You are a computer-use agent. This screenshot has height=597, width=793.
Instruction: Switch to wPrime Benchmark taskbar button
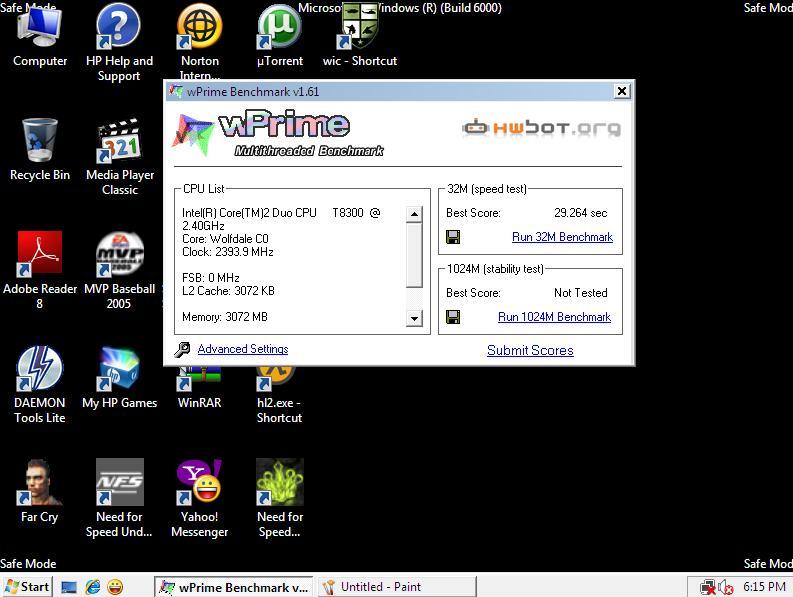(x=234, y=587)
